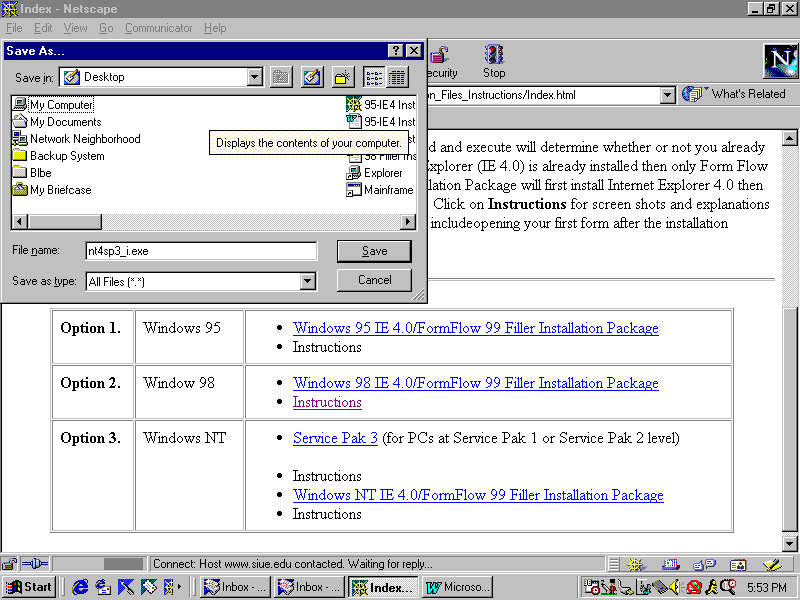Click the file list horizontal scrollbar right arrow
Screen dimensions: 800x600
[408, 222]
